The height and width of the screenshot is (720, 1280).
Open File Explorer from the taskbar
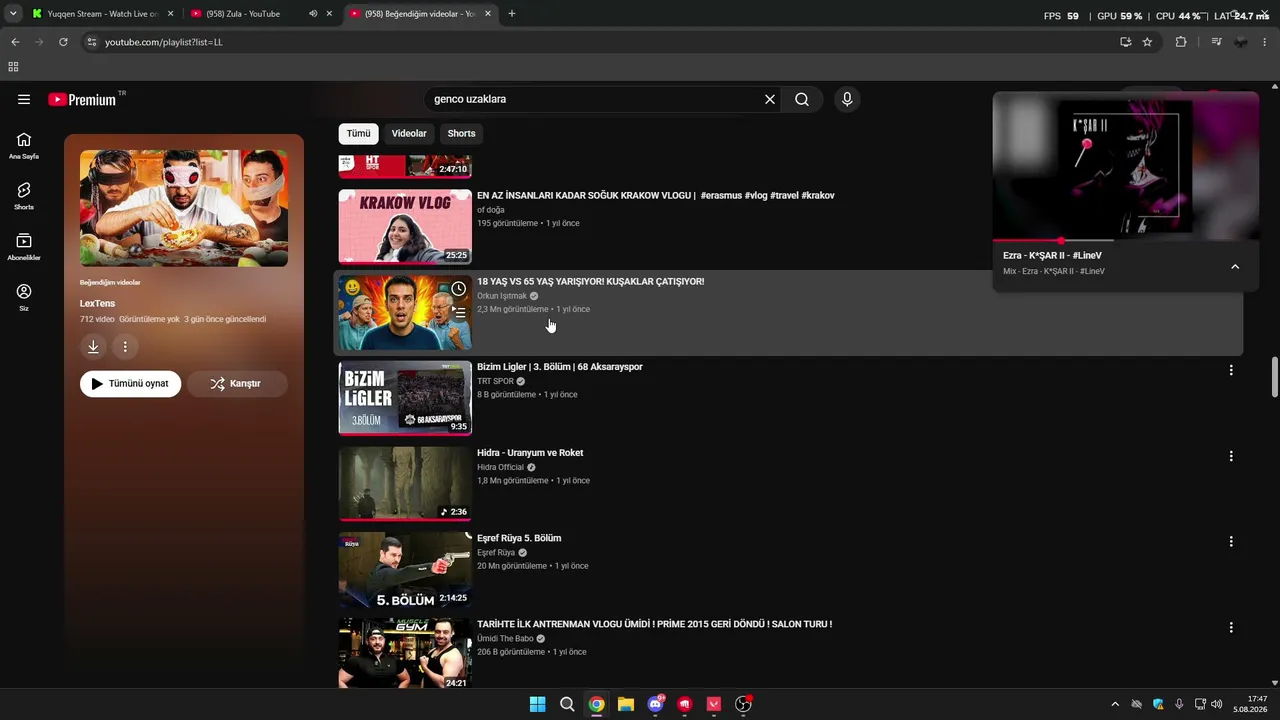(626, 704)
